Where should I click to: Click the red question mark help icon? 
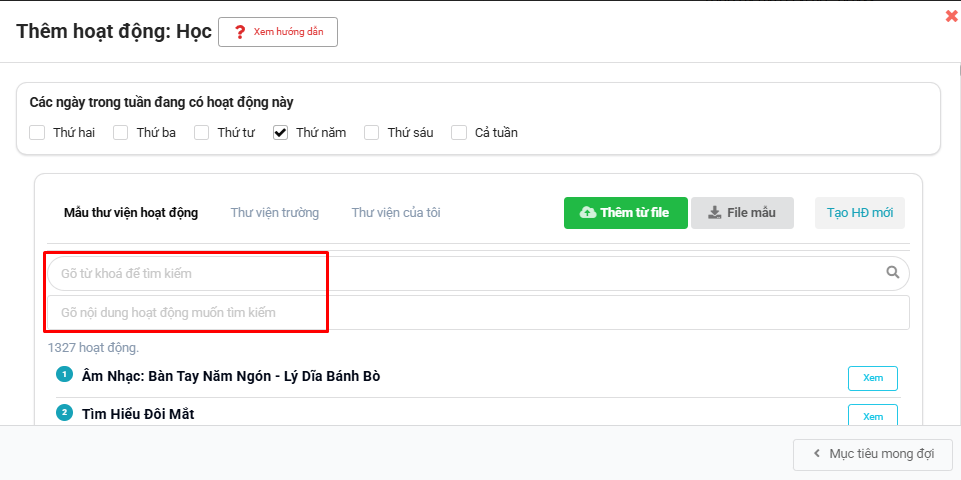pyautogui.click(x=239, y=32)
